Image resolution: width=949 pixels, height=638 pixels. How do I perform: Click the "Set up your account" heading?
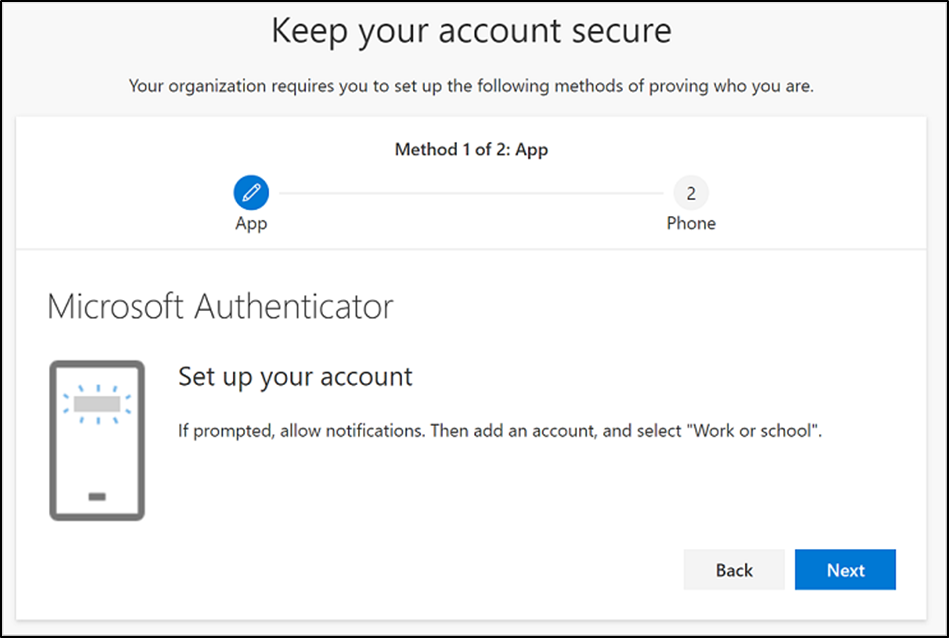point(295,377)
